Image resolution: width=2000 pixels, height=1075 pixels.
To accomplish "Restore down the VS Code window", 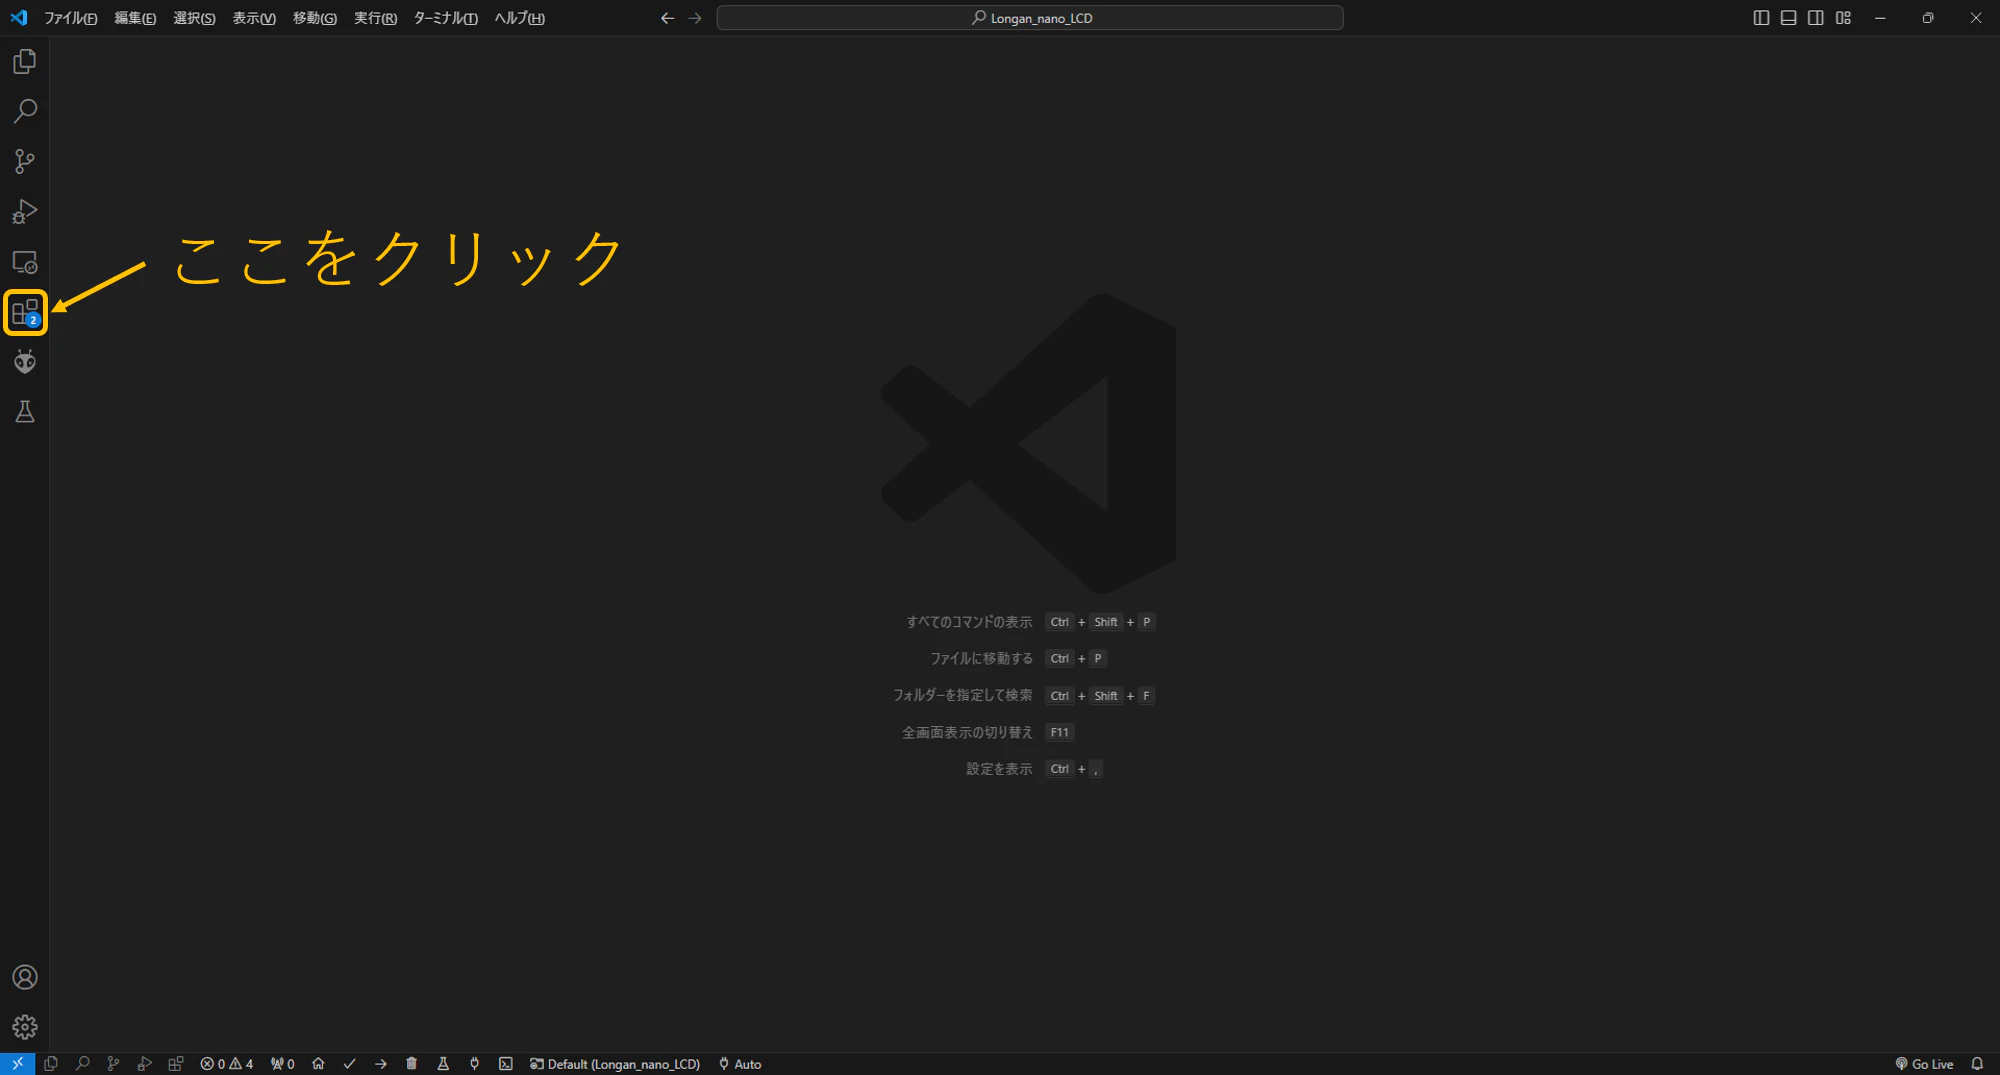I will point(1928,18).
